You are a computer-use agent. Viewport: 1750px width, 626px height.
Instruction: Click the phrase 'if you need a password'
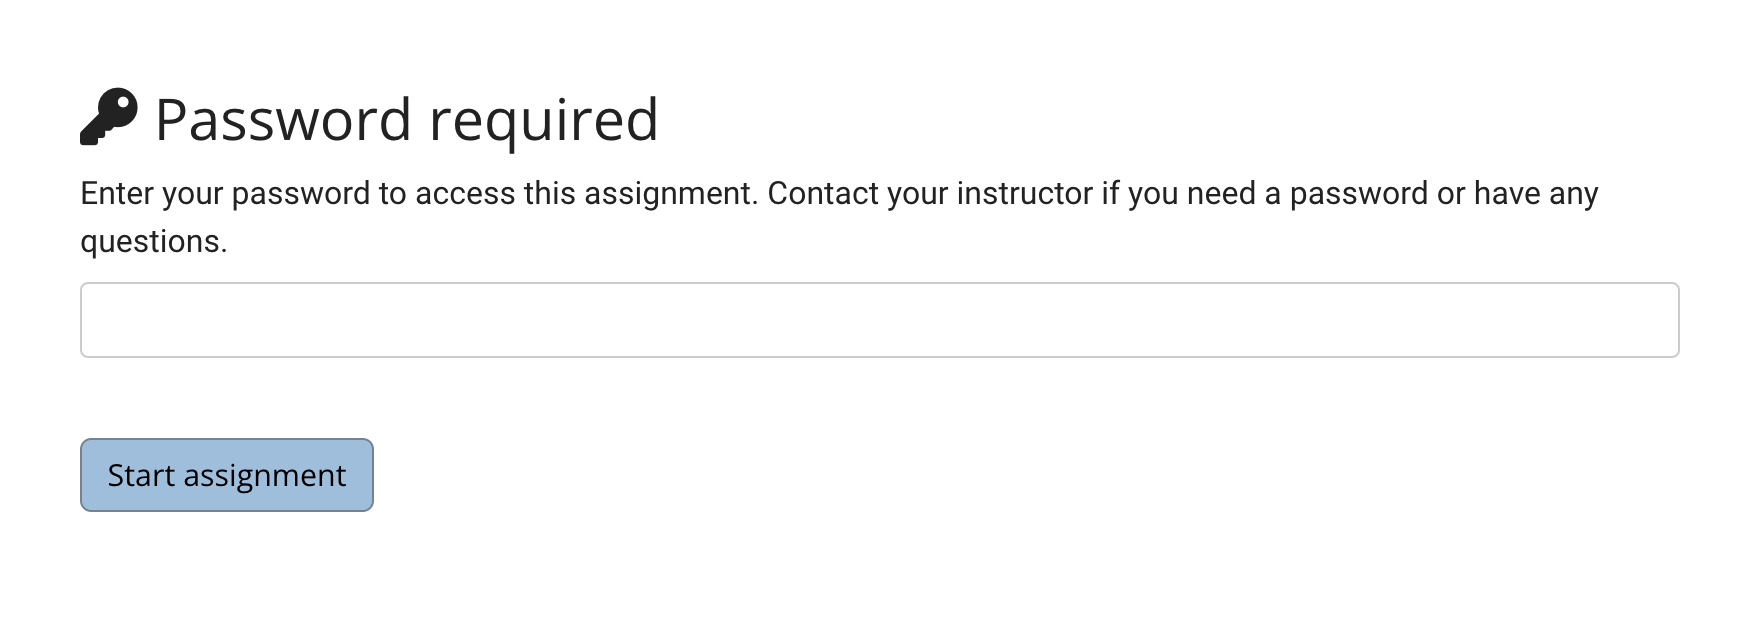click(1265, 193)
